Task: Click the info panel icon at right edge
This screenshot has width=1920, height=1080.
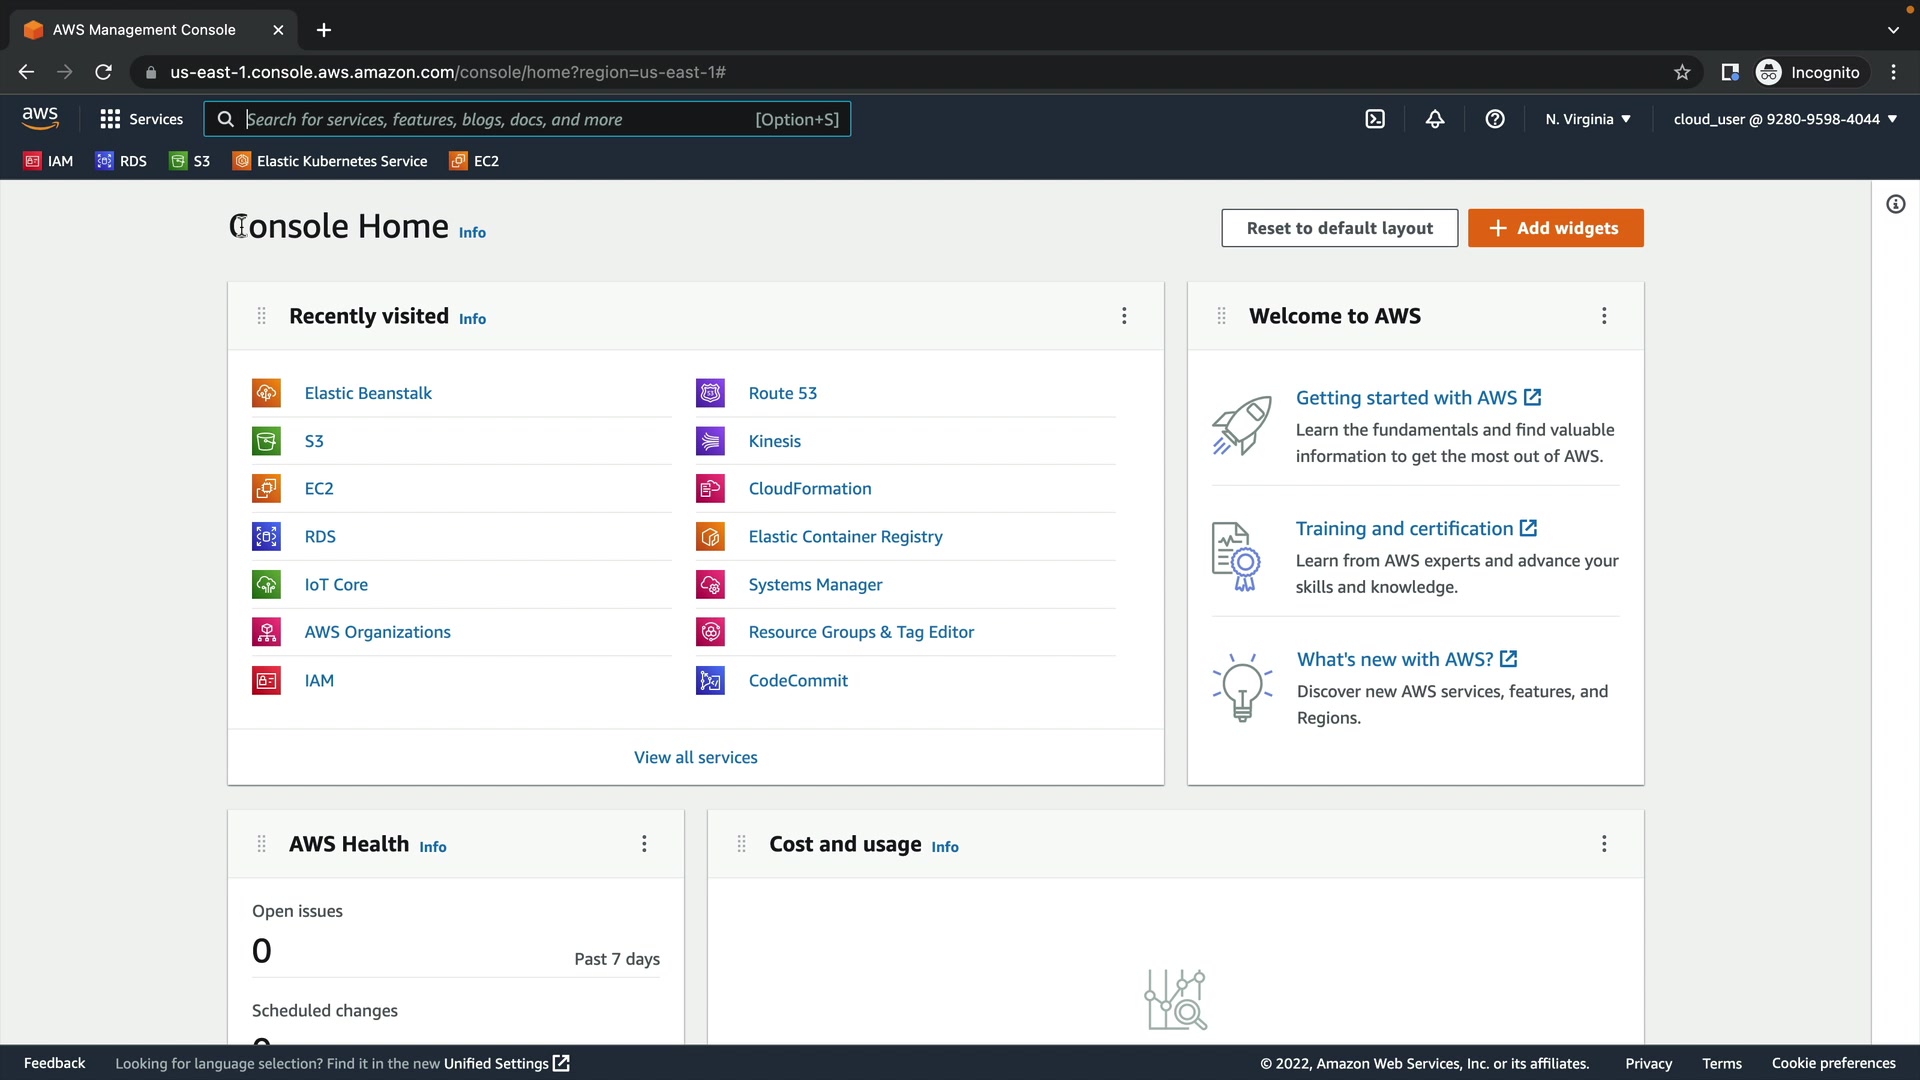Action: coord(1895,204)
